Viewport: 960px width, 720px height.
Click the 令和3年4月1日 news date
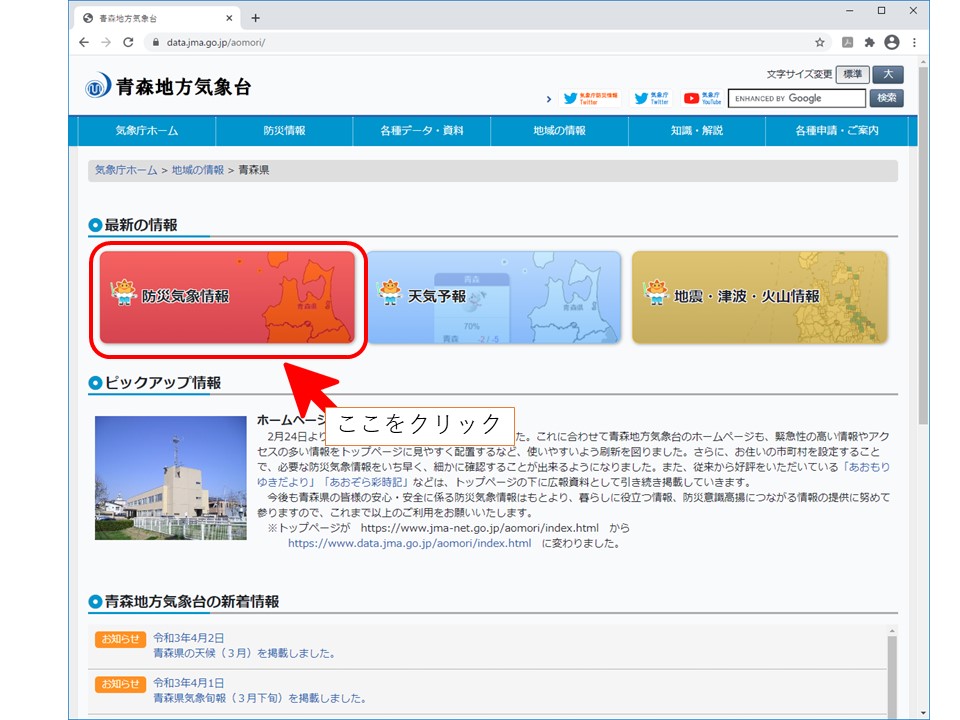point(189,683)
